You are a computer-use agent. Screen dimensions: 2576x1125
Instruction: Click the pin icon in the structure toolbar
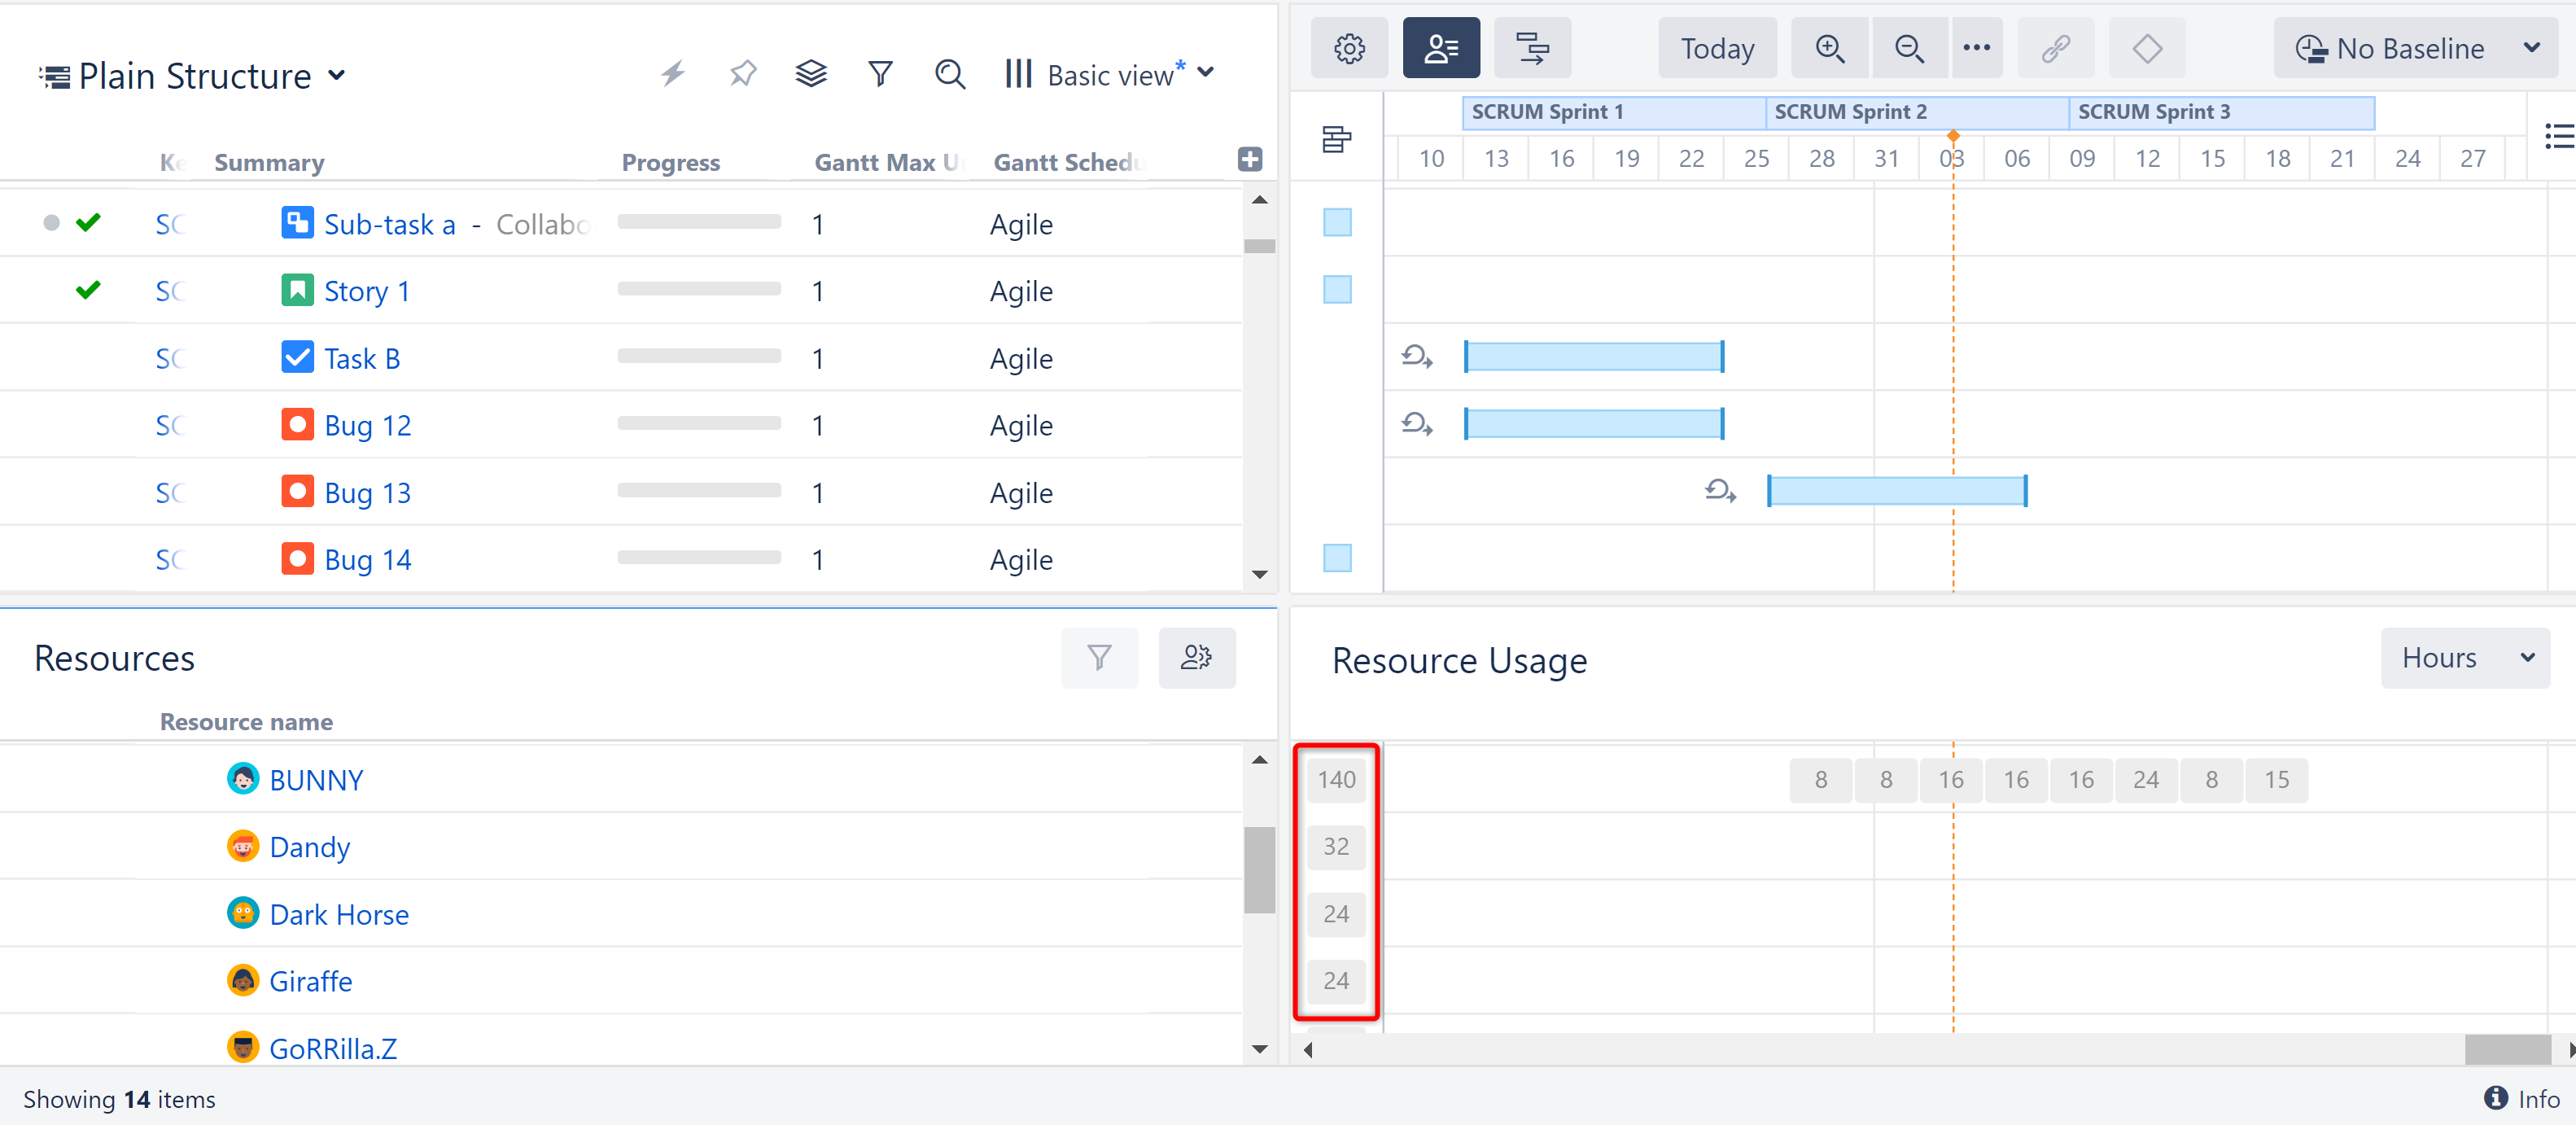click(742, 73)
